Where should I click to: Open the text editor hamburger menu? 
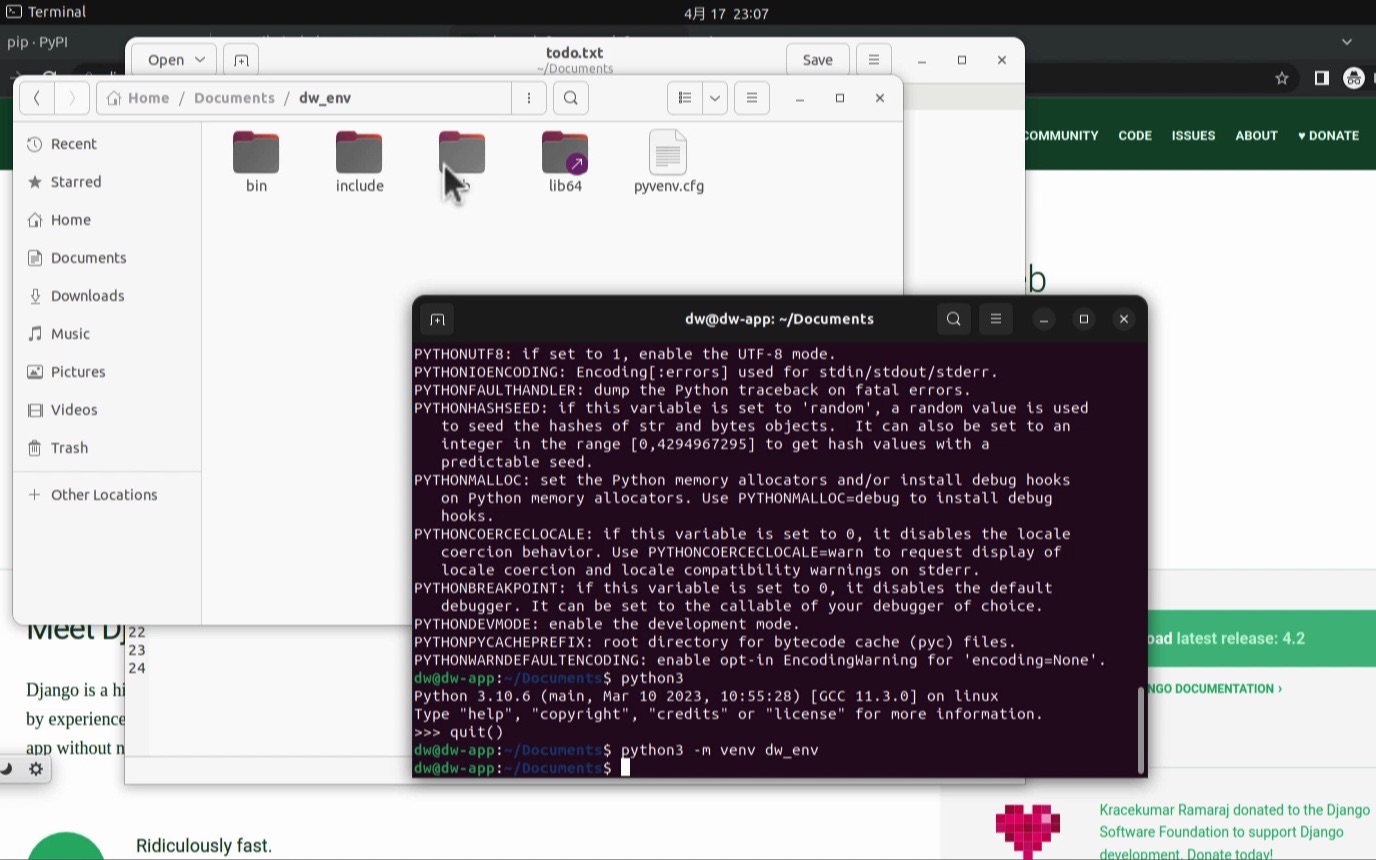pyautogui.click(x=873, y=60)
